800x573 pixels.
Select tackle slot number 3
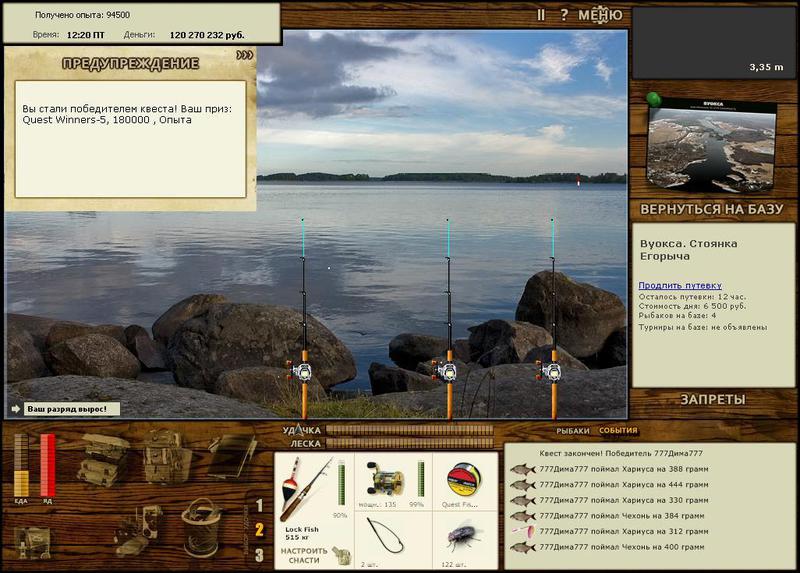[259, 555]
